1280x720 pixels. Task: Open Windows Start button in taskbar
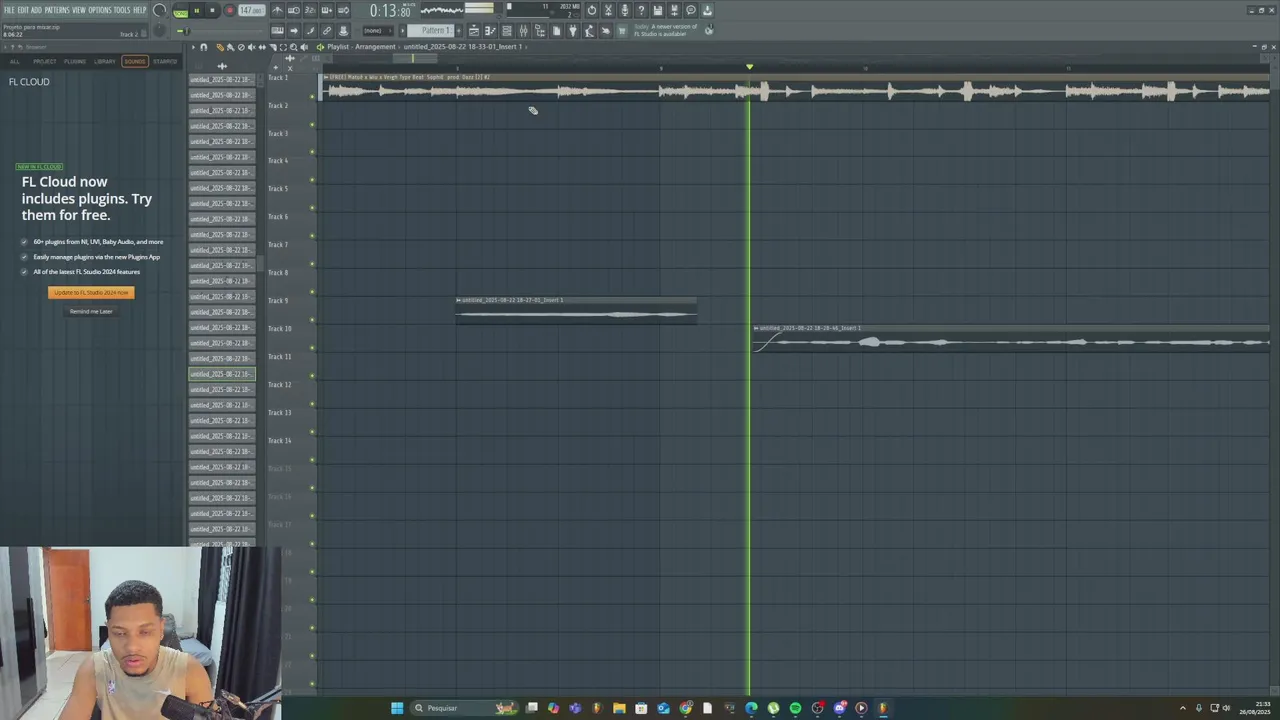[397, 708]
